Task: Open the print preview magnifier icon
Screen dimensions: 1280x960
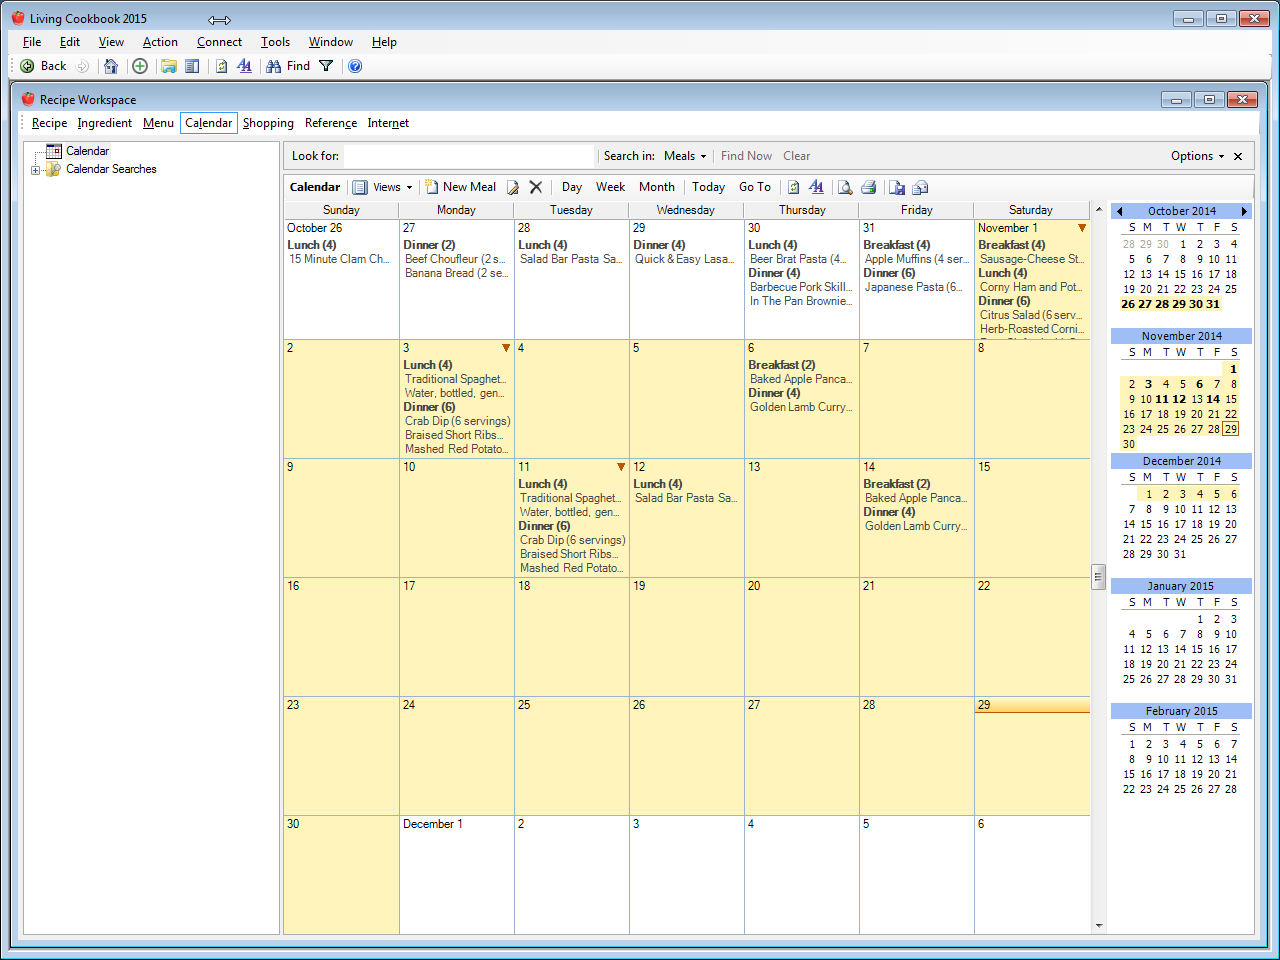Action: 845,187
